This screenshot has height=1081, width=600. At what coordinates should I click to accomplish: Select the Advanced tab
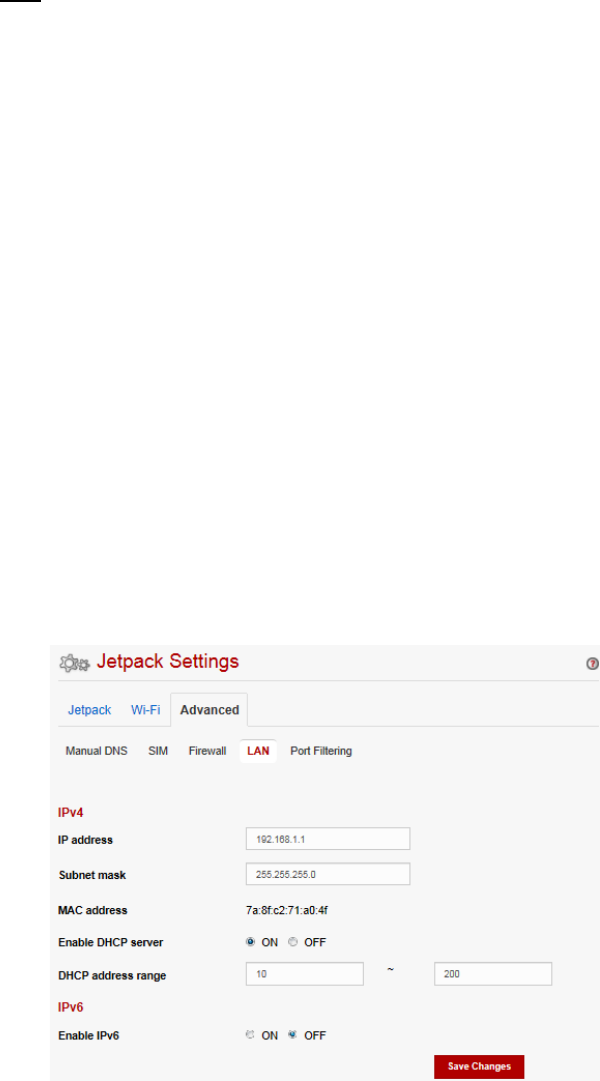point(210,710)
